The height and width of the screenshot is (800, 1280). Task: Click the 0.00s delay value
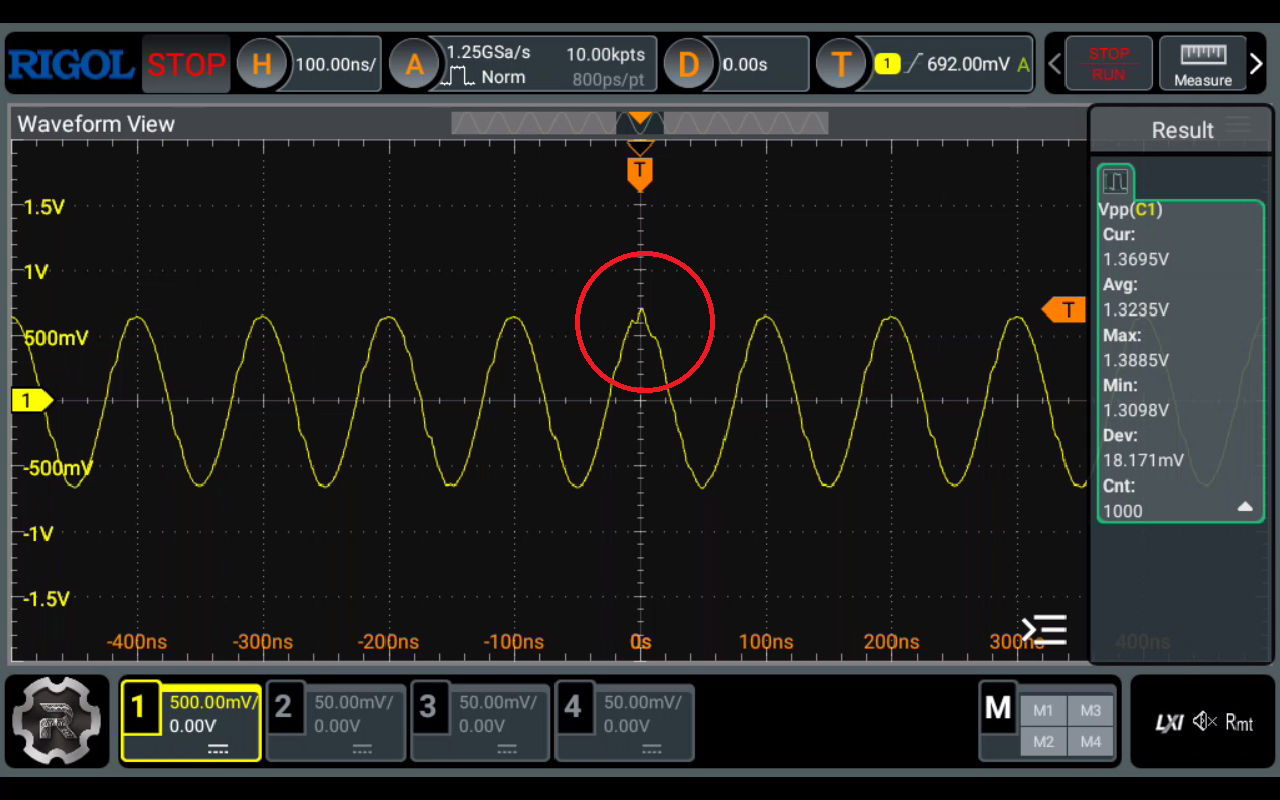point(745,65)
